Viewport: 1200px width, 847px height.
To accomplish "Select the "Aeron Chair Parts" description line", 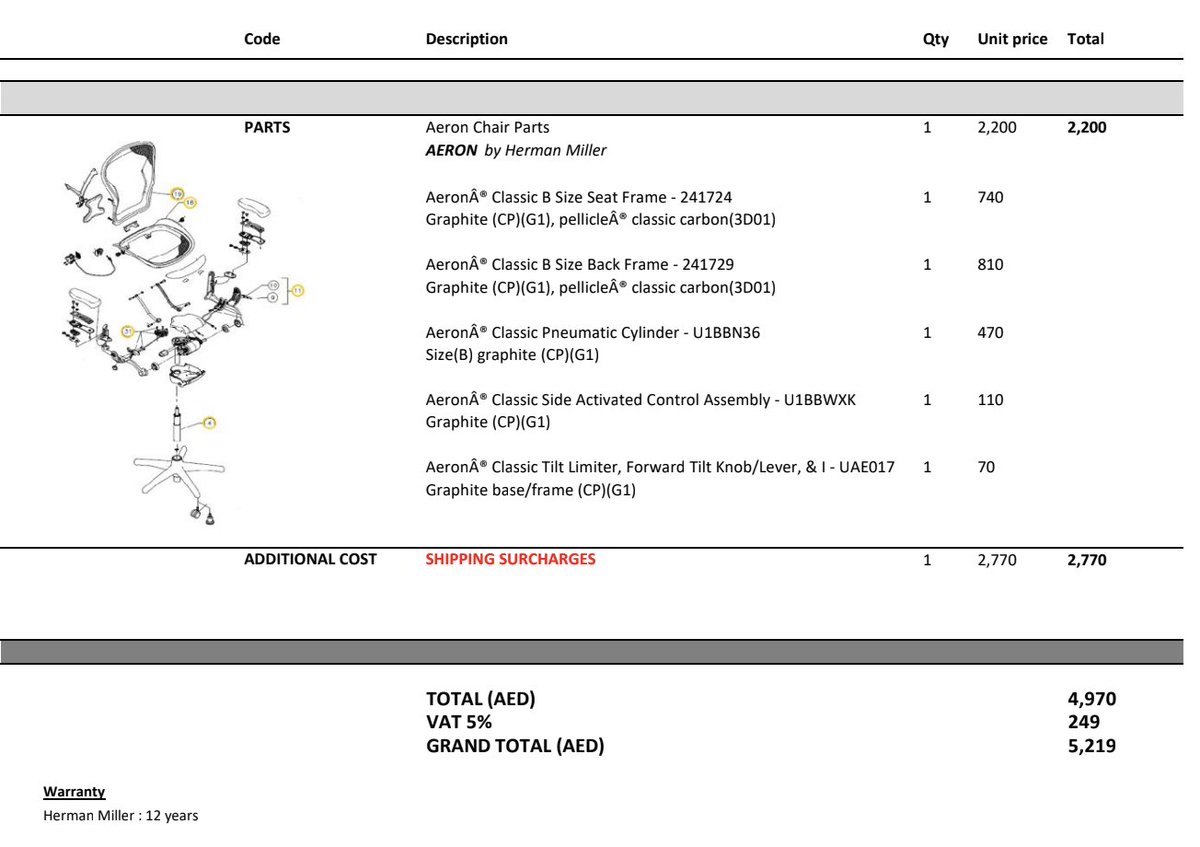I will pyautogui.click(x=488, y=128).
